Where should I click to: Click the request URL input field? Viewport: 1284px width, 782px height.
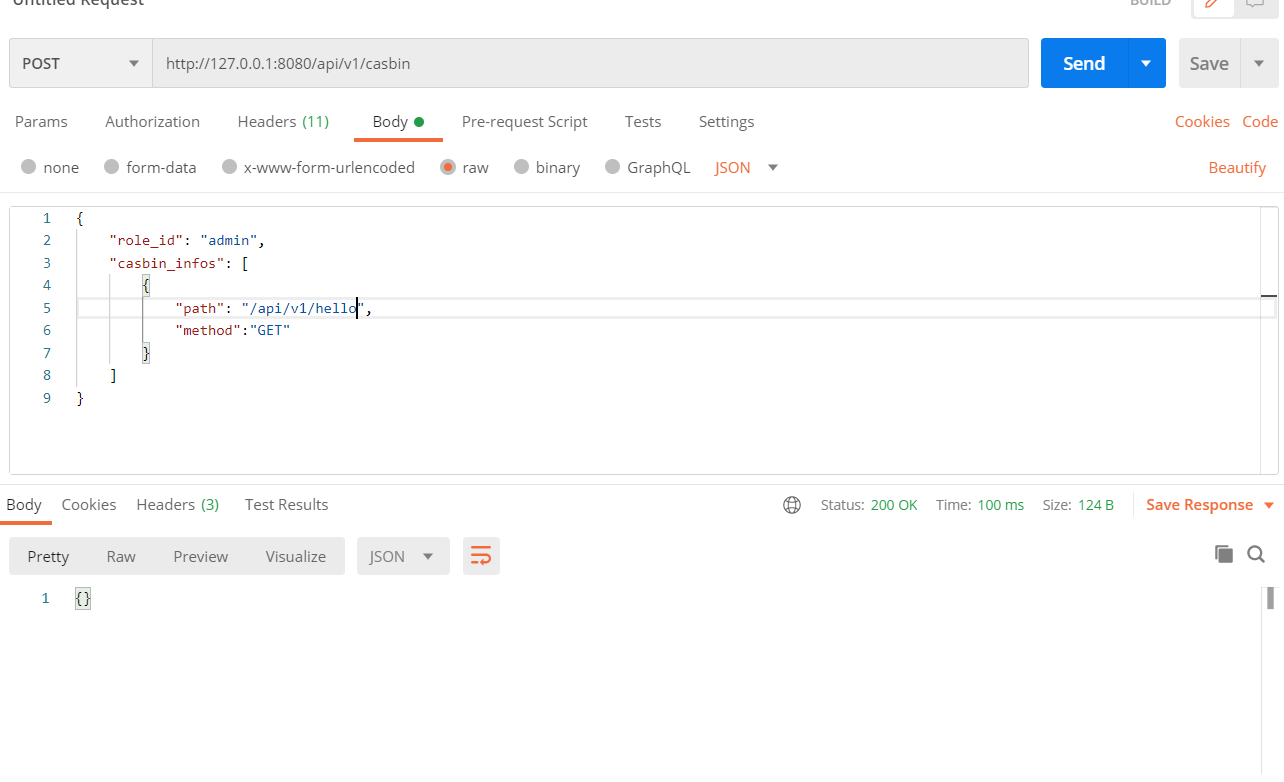590,63
